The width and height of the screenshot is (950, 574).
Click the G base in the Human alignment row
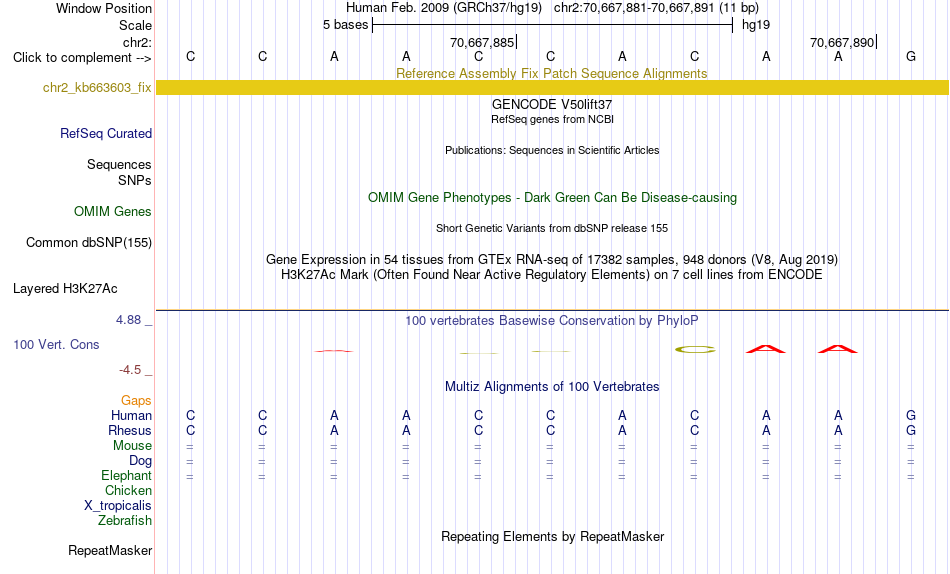tap(911, 416)
